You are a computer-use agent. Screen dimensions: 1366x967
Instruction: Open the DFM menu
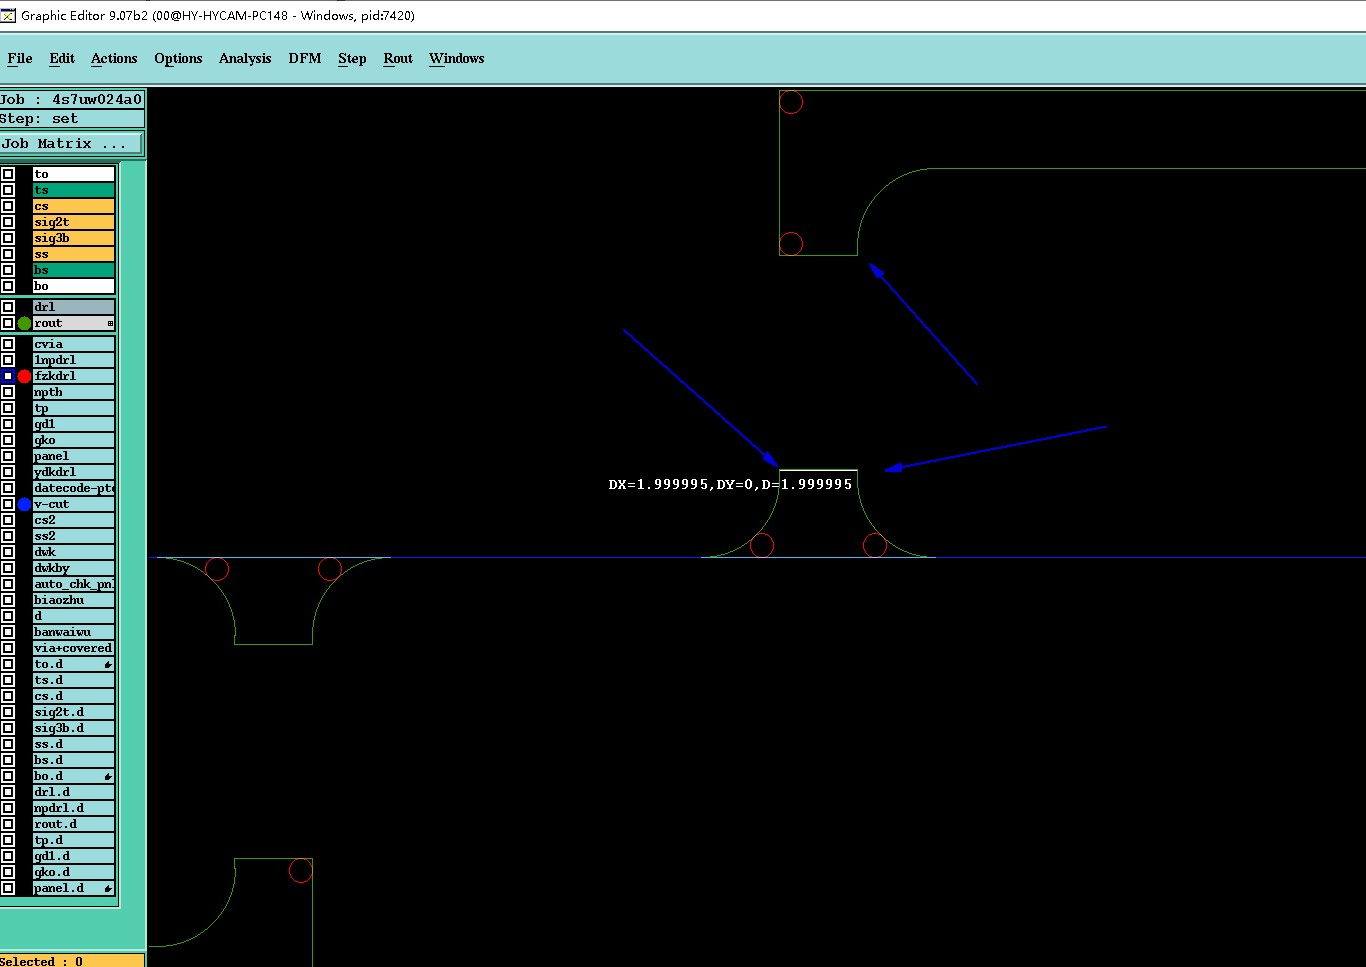point(305,58)
